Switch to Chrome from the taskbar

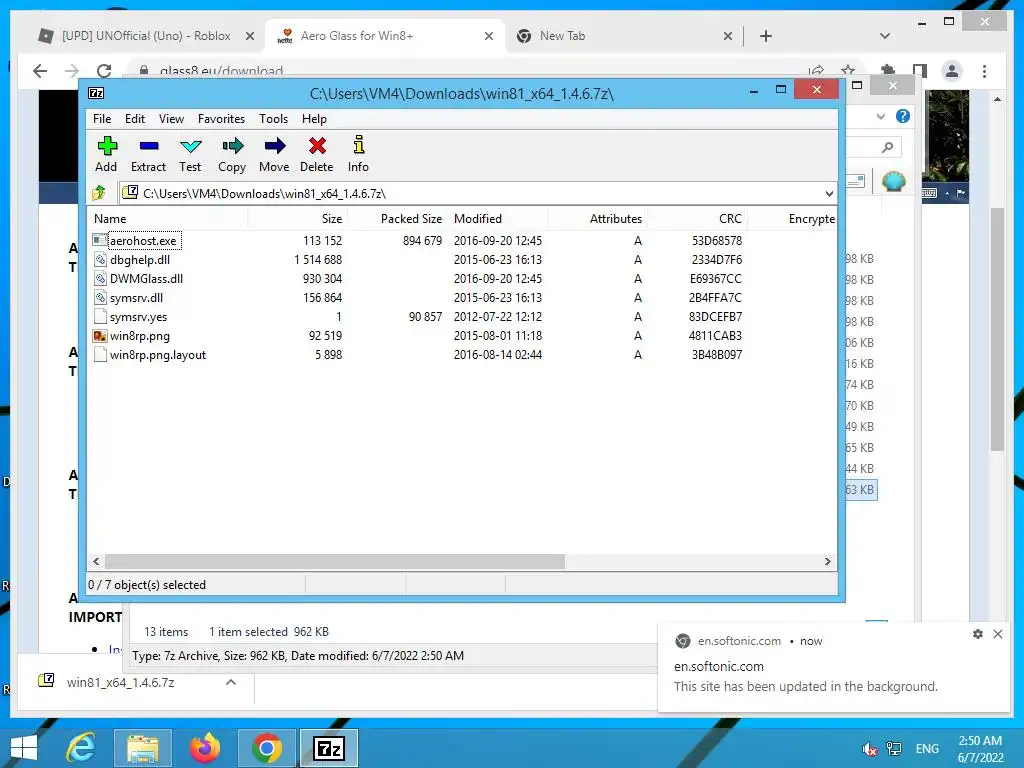pos(266,748)
